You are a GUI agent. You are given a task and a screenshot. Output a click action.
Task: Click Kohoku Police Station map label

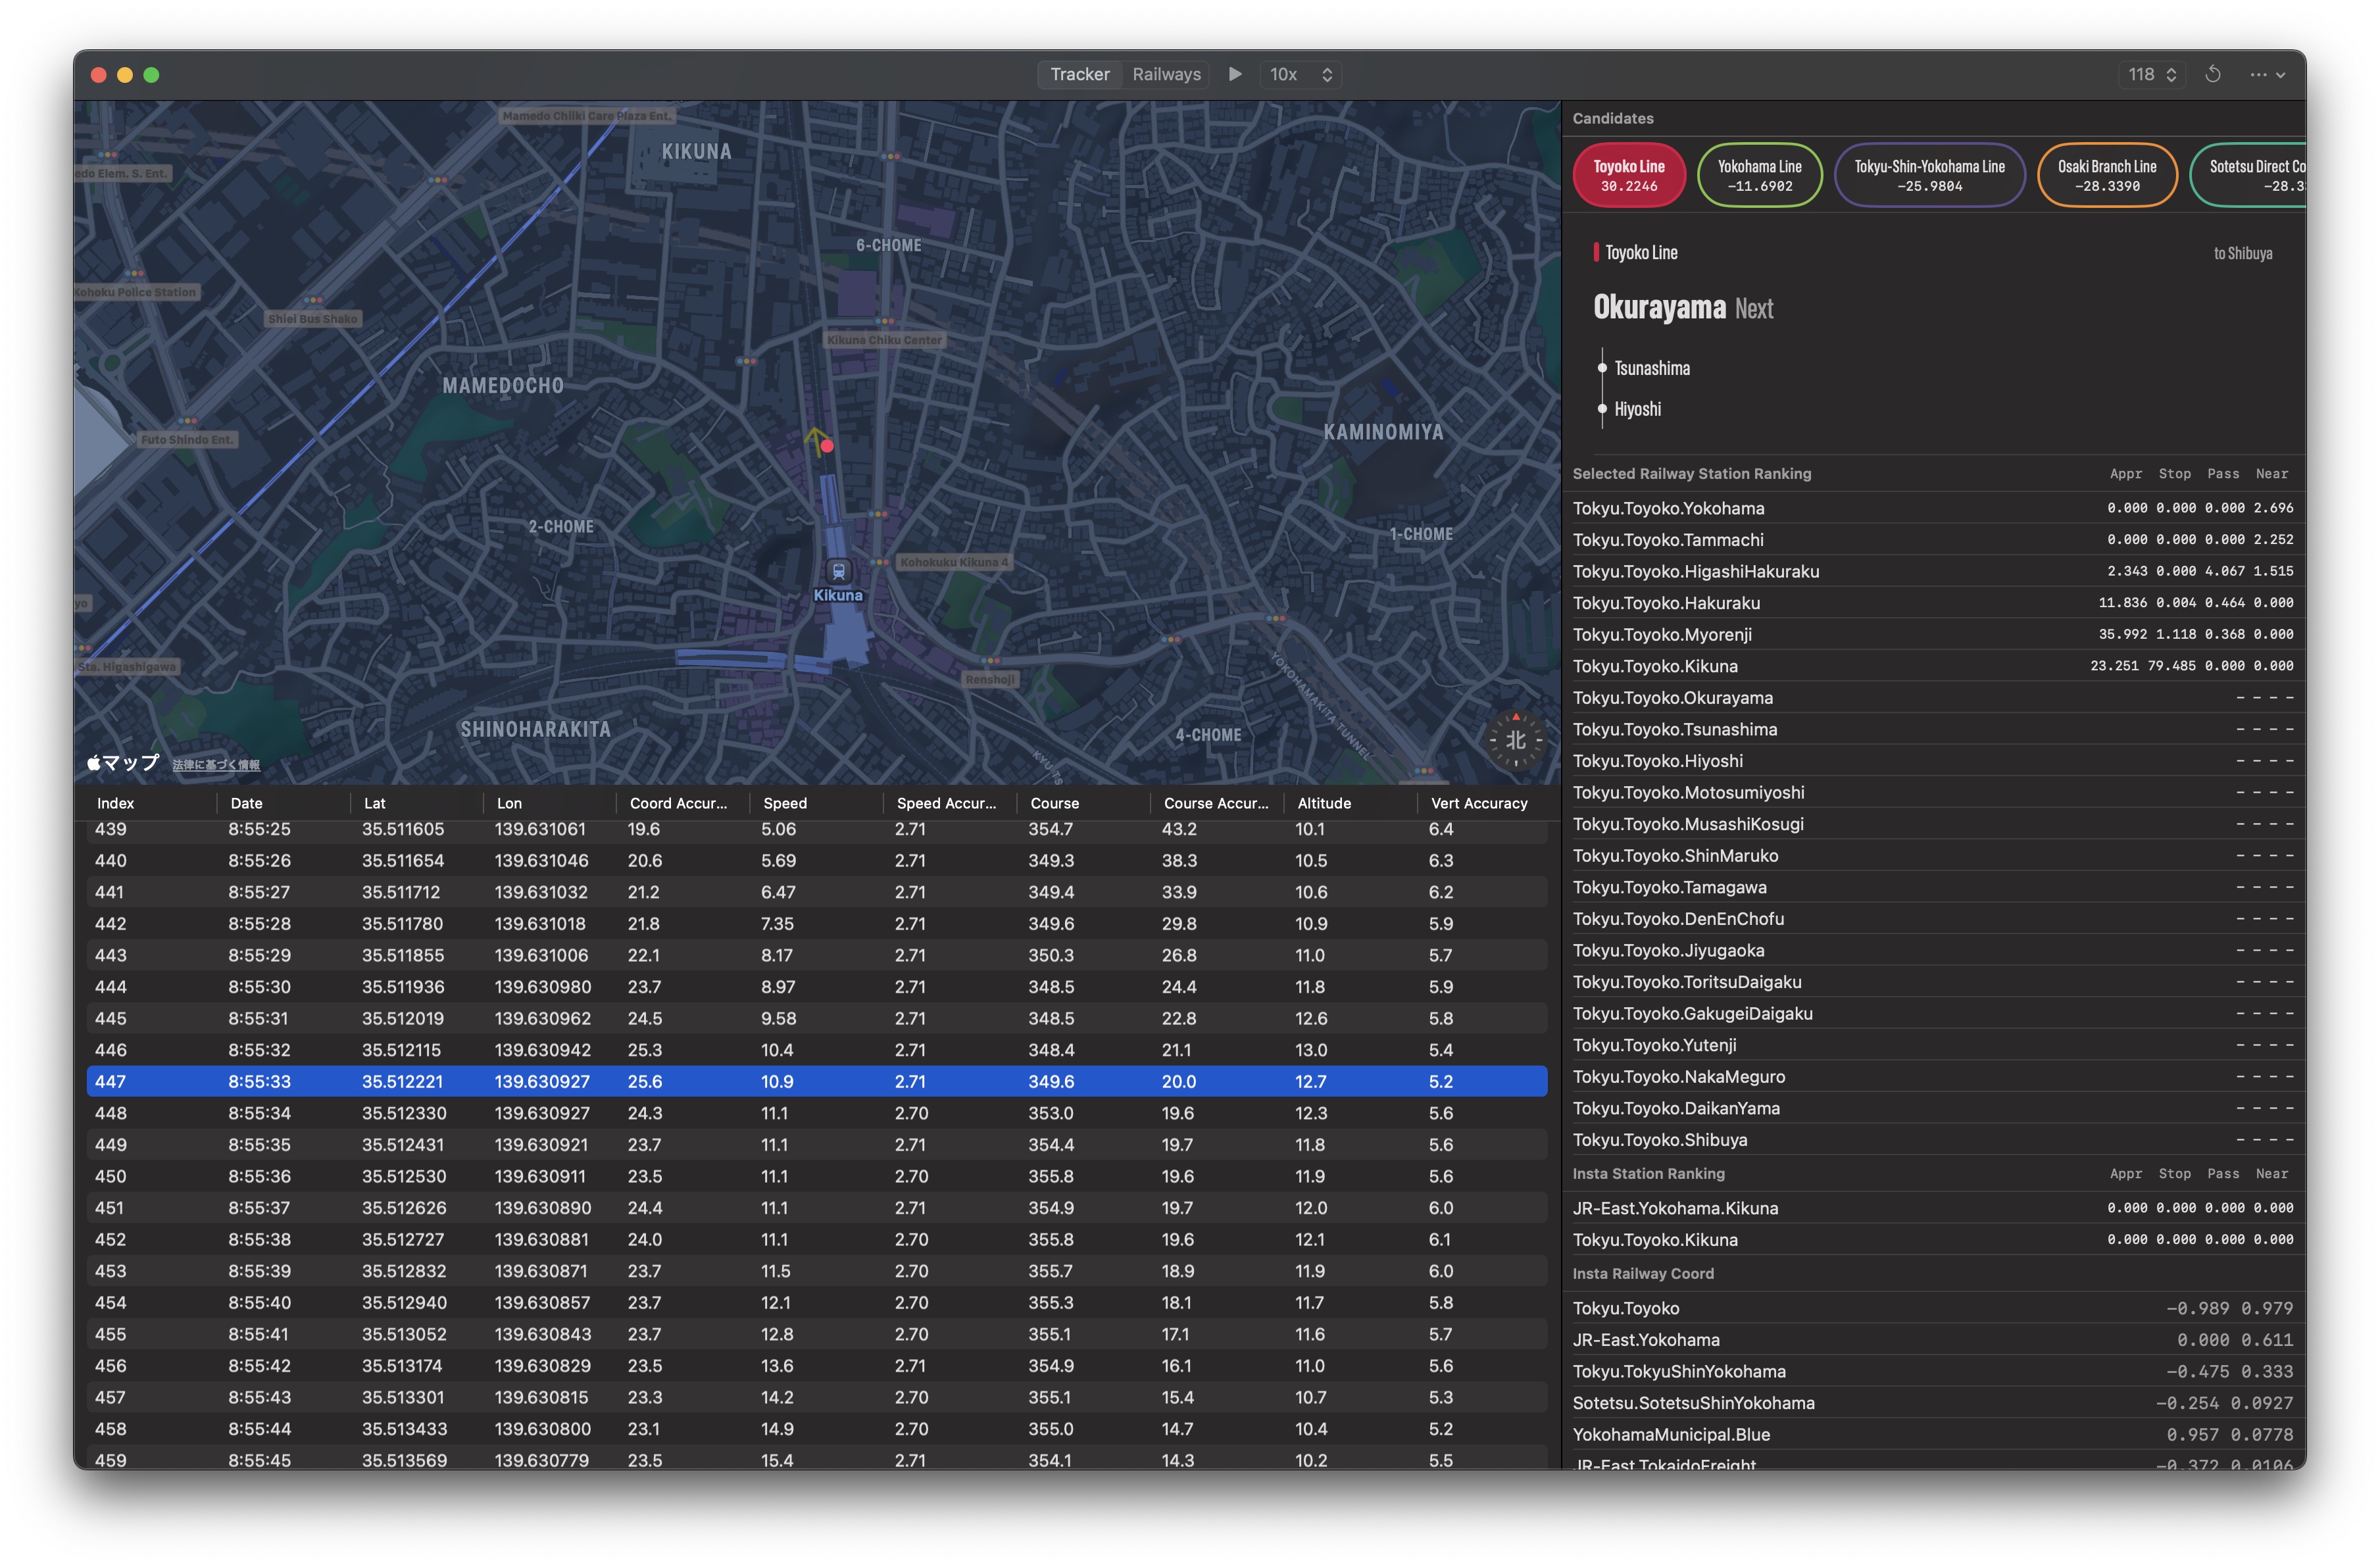[137, 292]
